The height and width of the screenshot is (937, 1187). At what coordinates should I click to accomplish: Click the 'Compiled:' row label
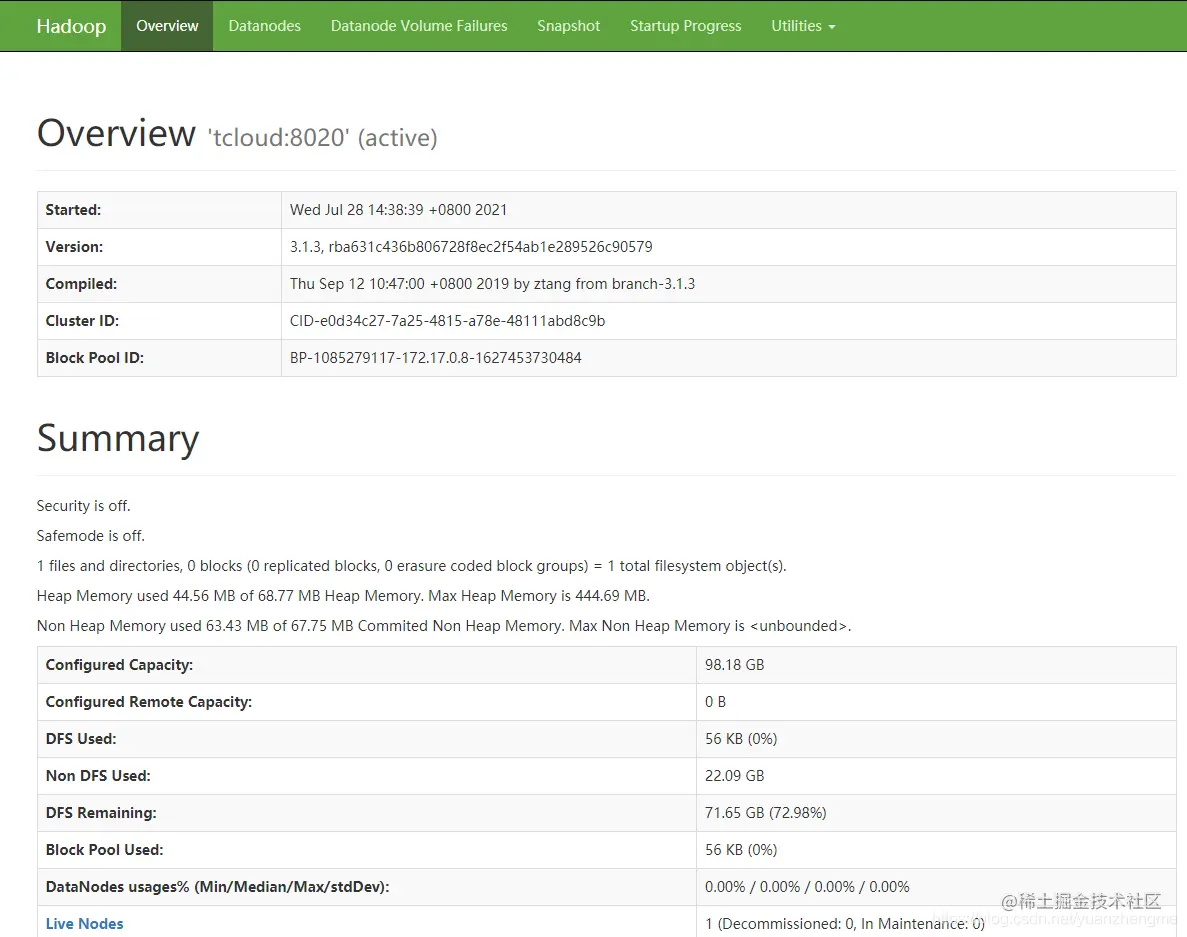tap(81, 284)
